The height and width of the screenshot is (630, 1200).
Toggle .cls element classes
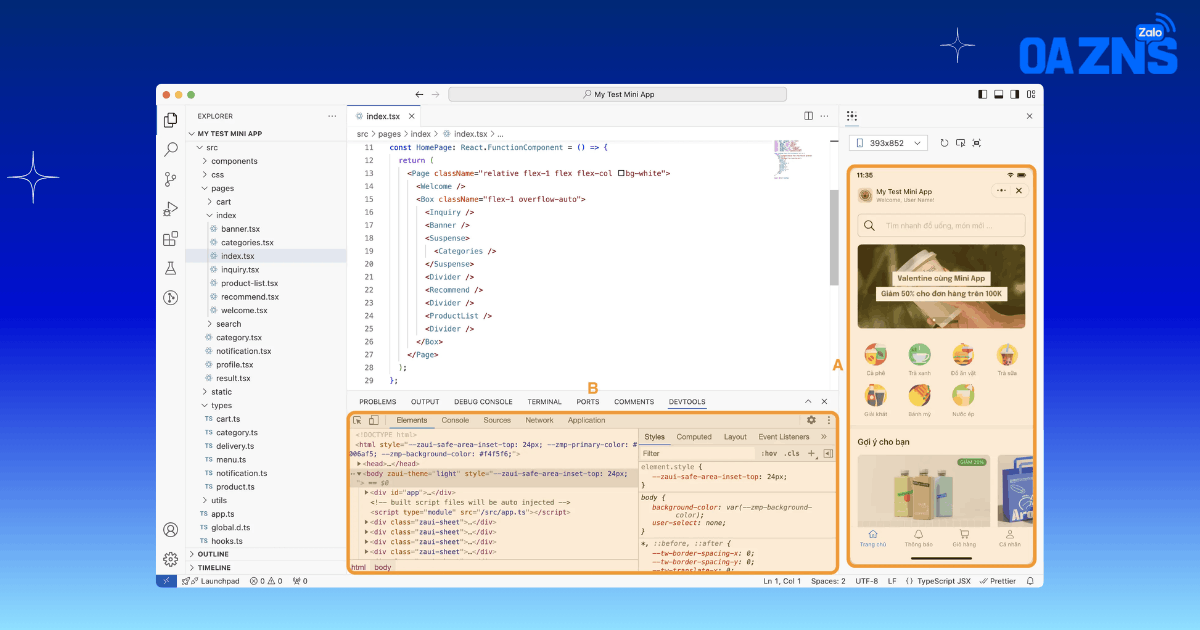click(792, 454)
